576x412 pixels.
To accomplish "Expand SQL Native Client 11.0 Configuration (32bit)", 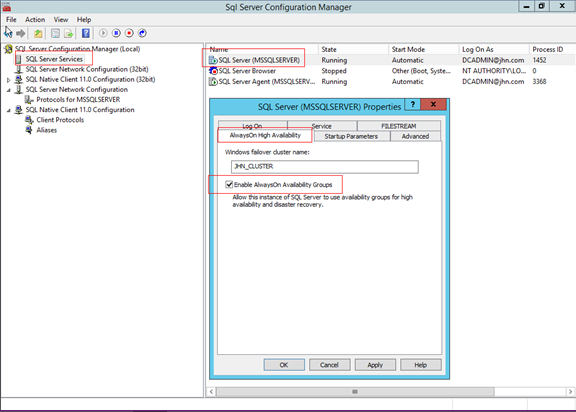I will pos(8,80).
